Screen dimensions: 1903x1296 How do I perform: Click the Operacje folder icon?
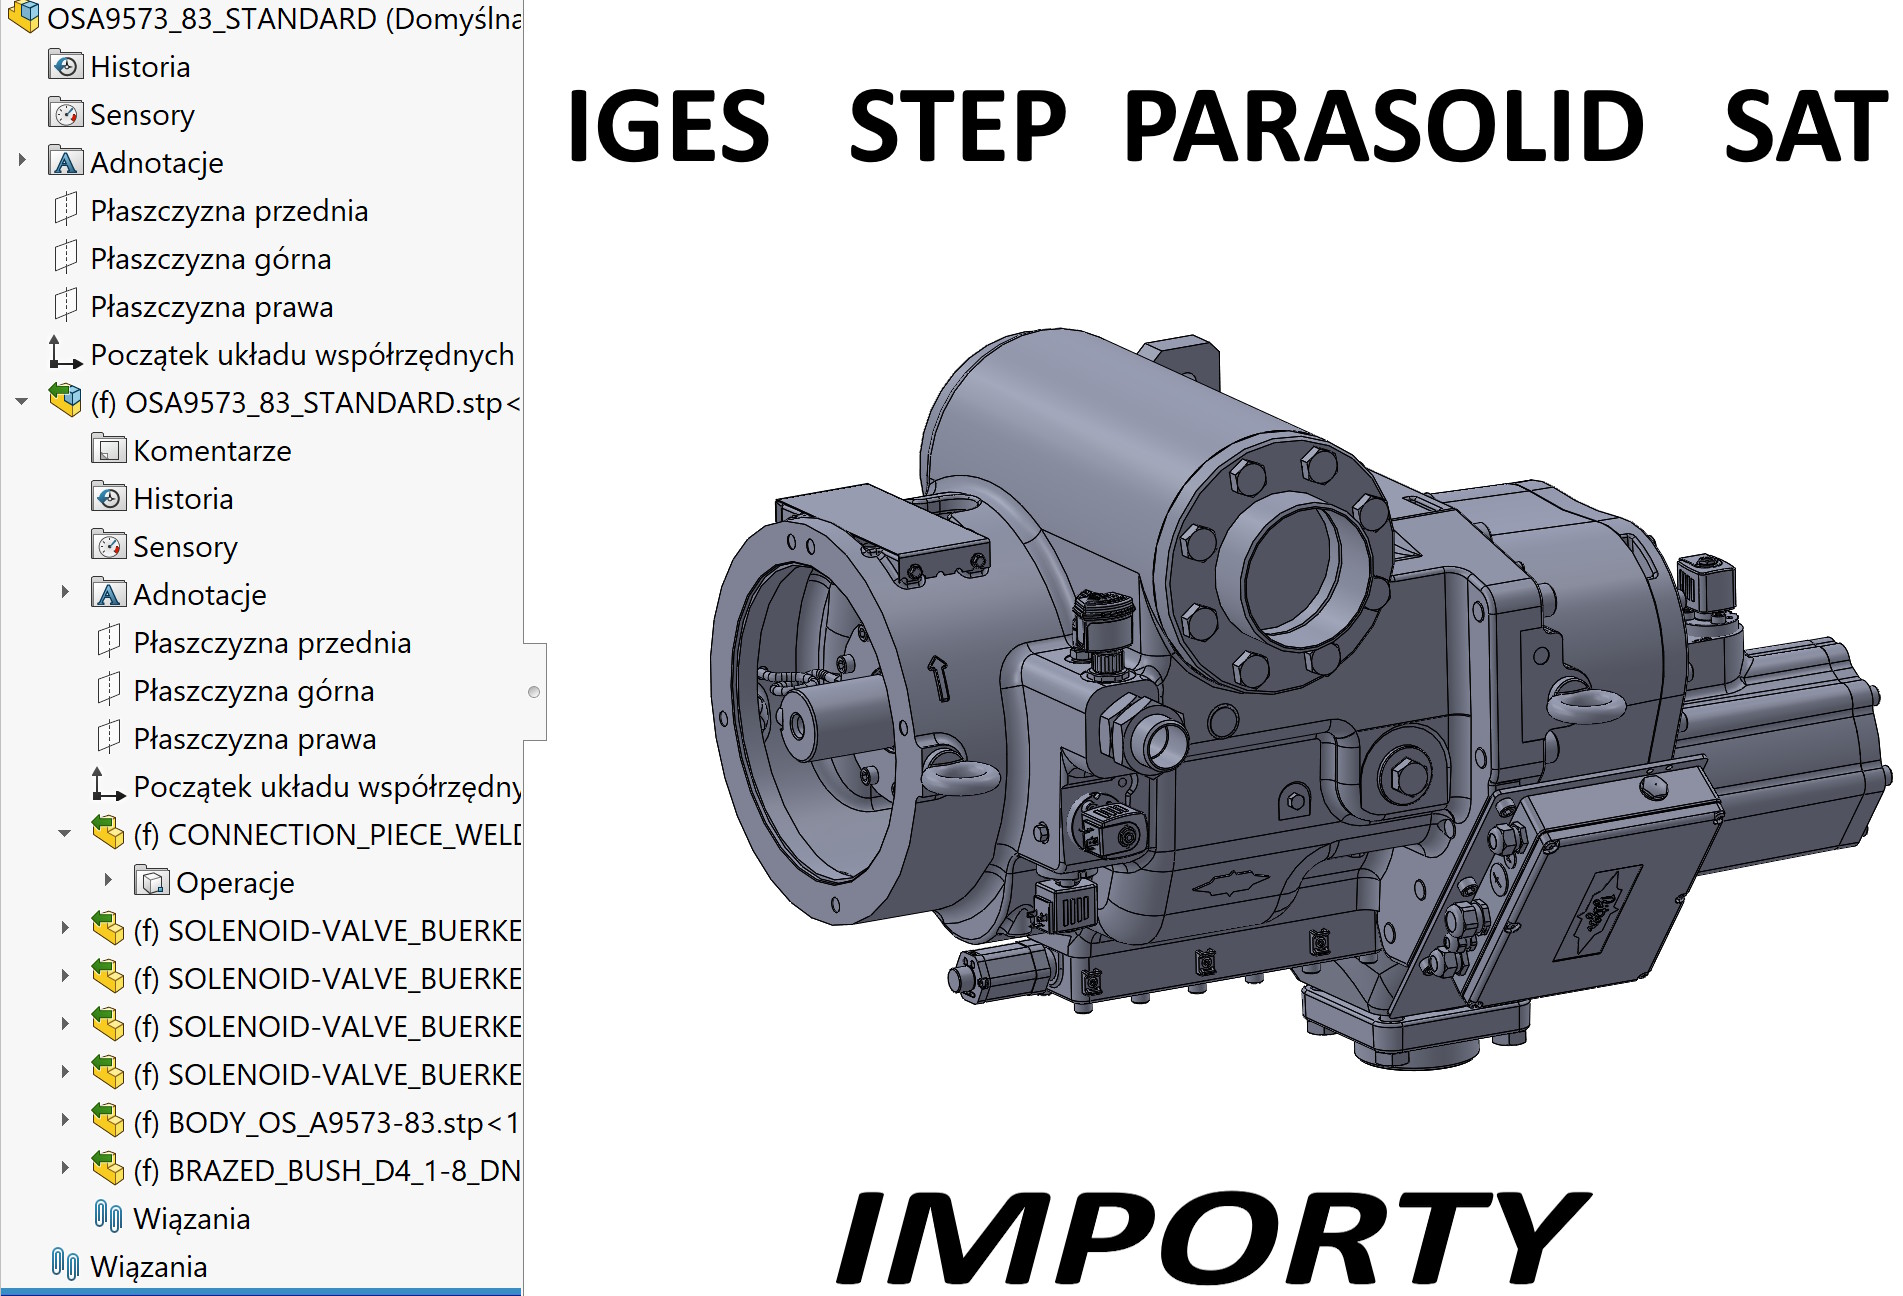point(152,882)
